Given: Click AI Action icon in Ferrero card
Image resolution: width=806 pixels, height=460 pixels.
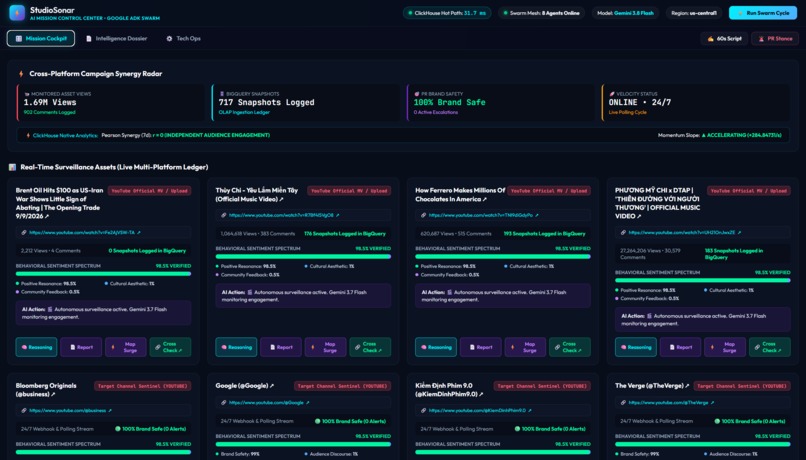Looking at the screenshot, I should (x=449, y=292).
